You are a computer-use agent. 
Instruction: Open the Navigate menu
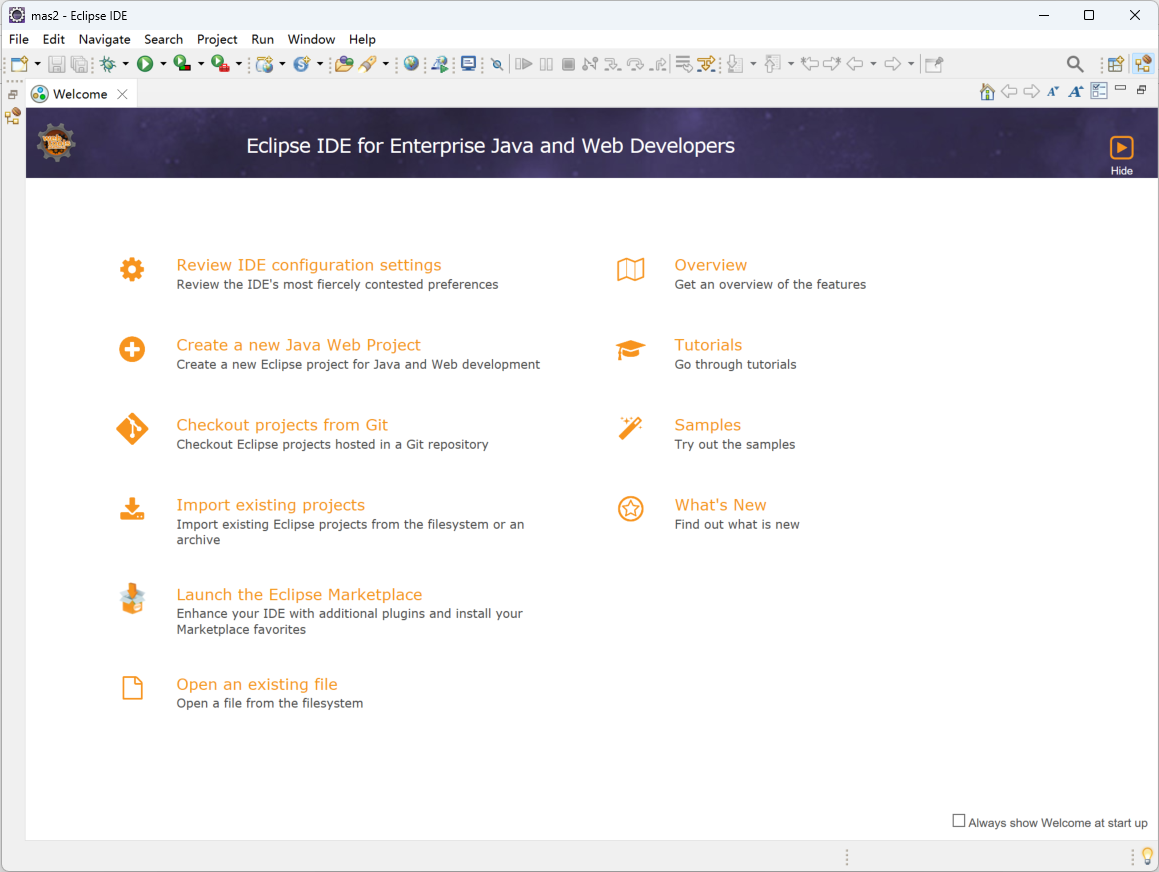pyautogui.click(x=104, y=39)
